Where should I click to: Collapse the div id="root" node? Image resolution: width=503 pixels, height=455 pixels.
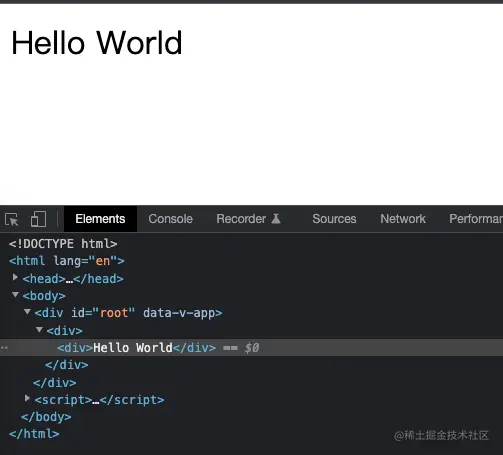point(27,312)
